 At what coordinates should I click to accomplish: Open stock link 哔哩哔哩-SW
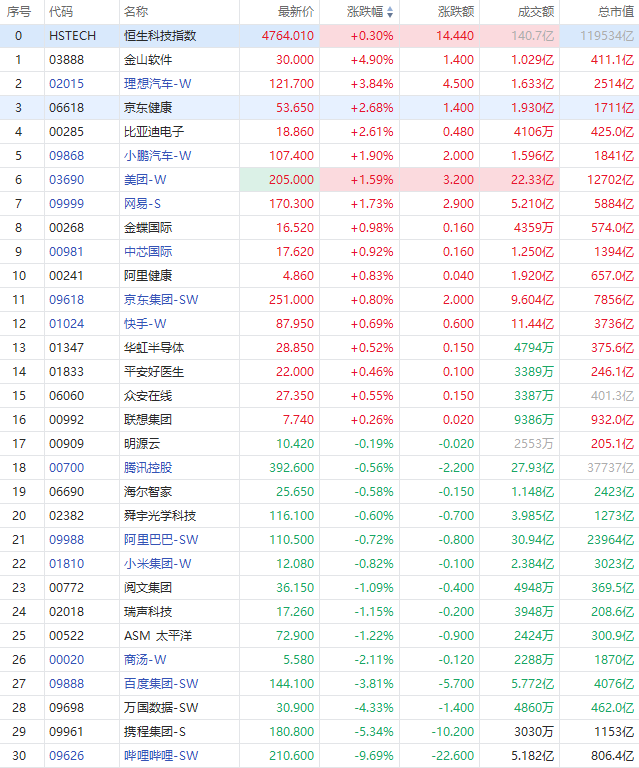click(x=161, y=756)
